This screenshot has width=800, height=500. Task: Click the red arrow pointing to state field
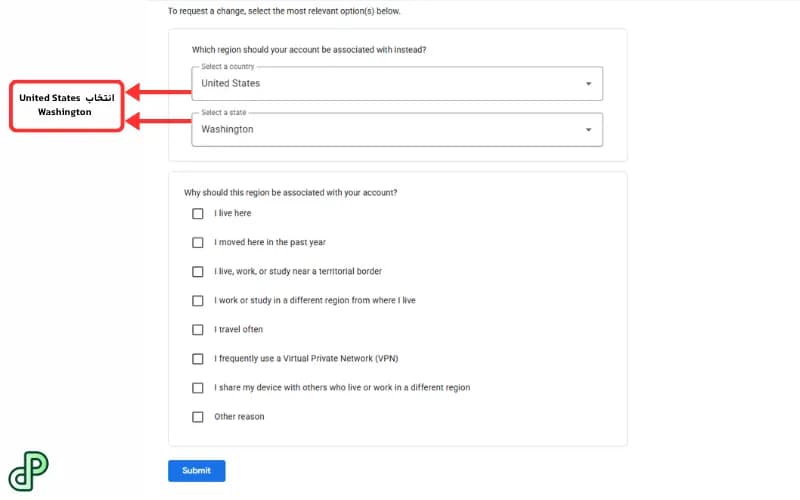coord(158,121)
